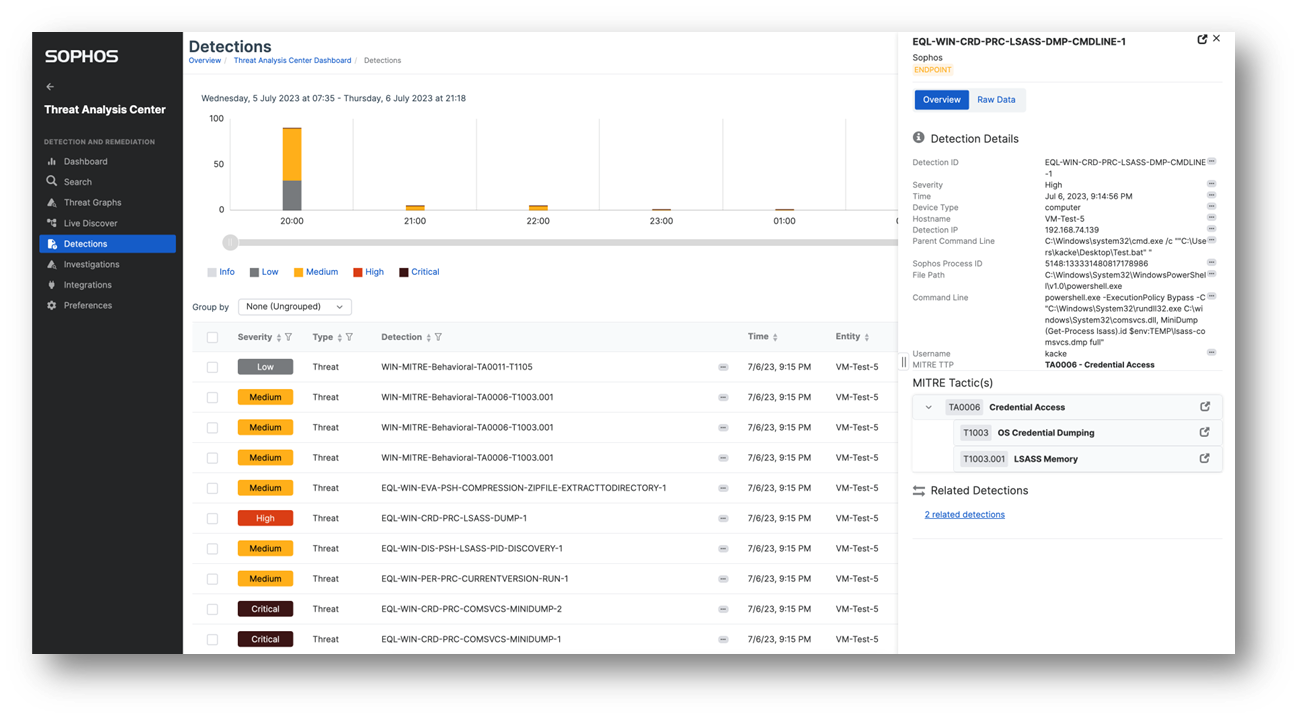The width and height of the screenshot is (1300, 719).
Task: Click the Preferences gear icon
Action: click(x=52, y=305)
